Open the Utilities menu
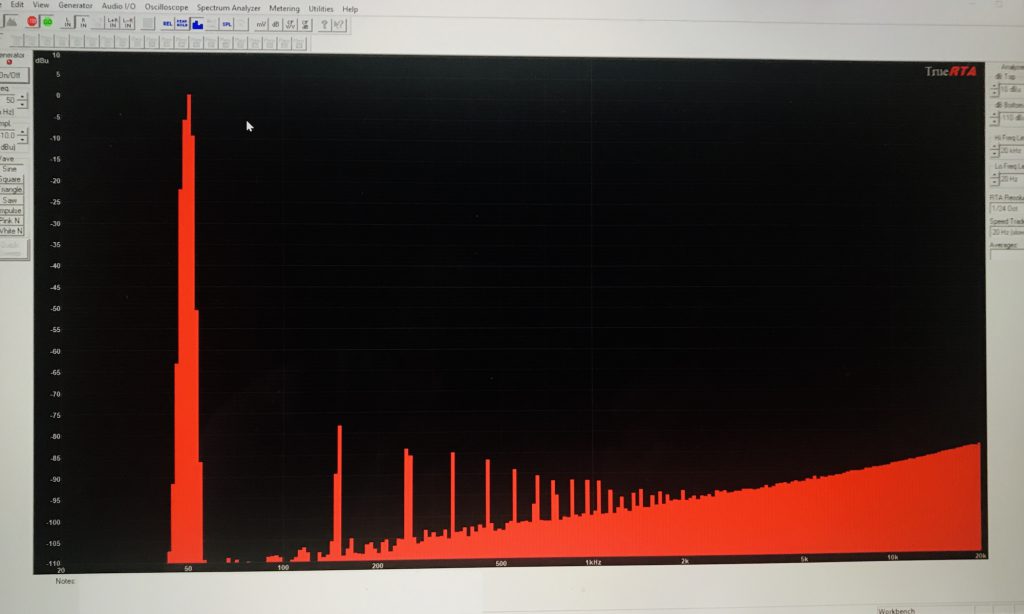Image resolution: width=1024 pixels, height=614 pixels. (x=321, y=8)
